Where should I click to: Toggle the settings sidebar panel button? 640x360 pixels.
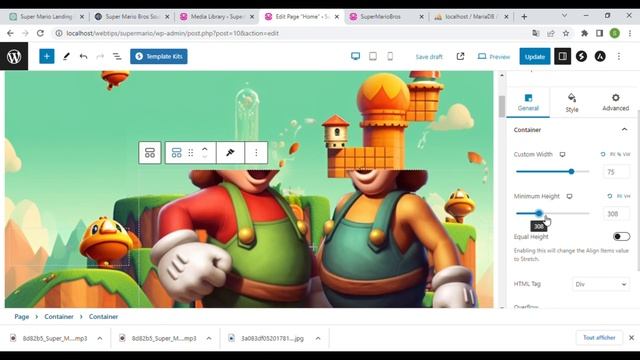click(x=562, y=56)
